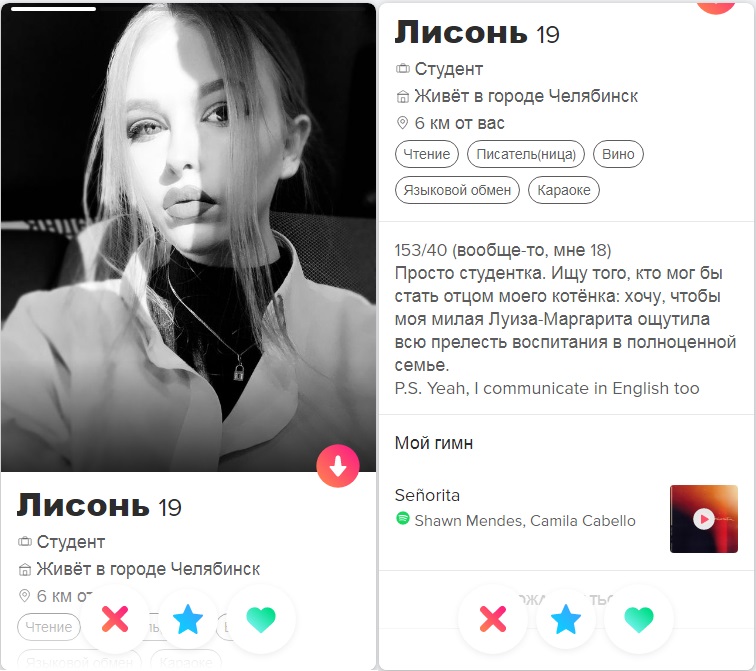Click the green heart like button on left card
This screenshot has width=756, height=671.
[261, 619]
